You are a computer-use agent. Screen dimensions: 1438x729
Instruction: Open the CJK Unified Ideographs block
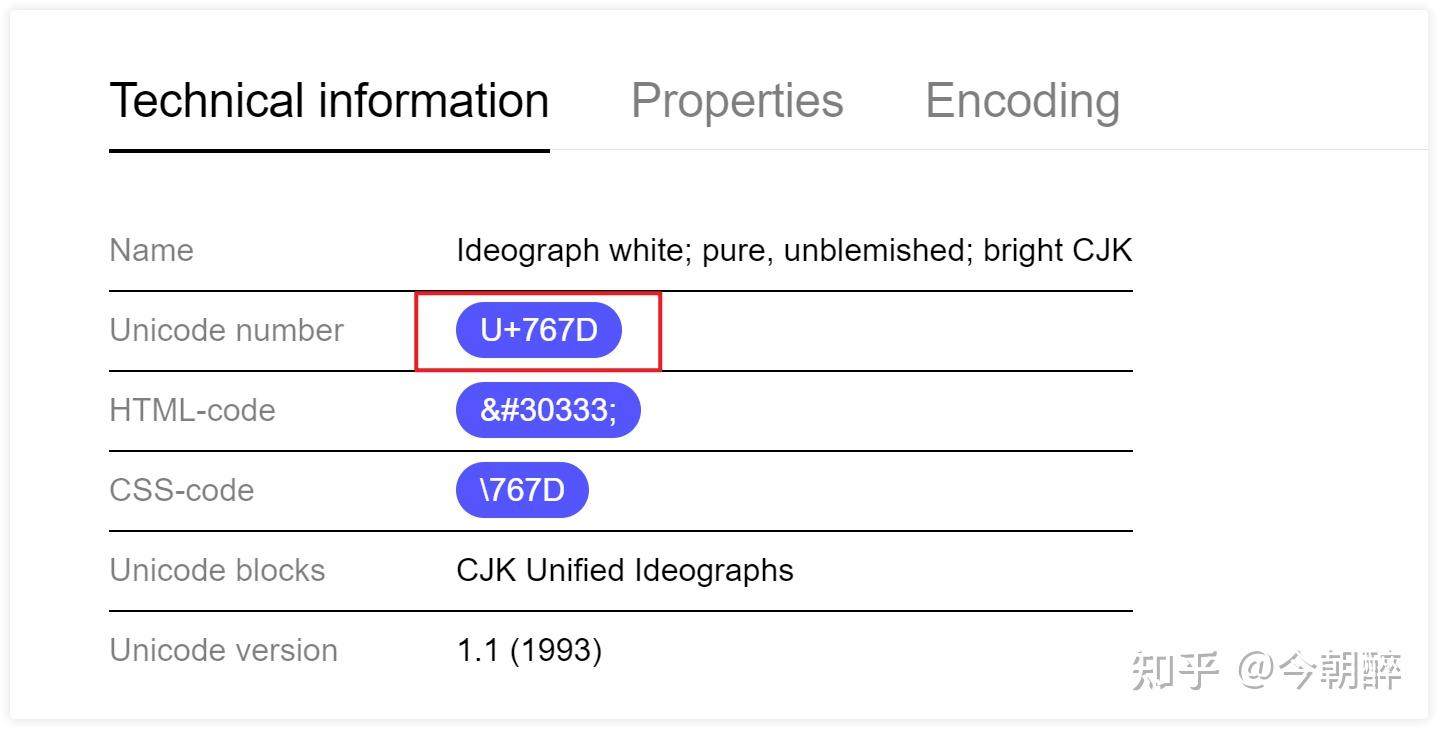625,570
